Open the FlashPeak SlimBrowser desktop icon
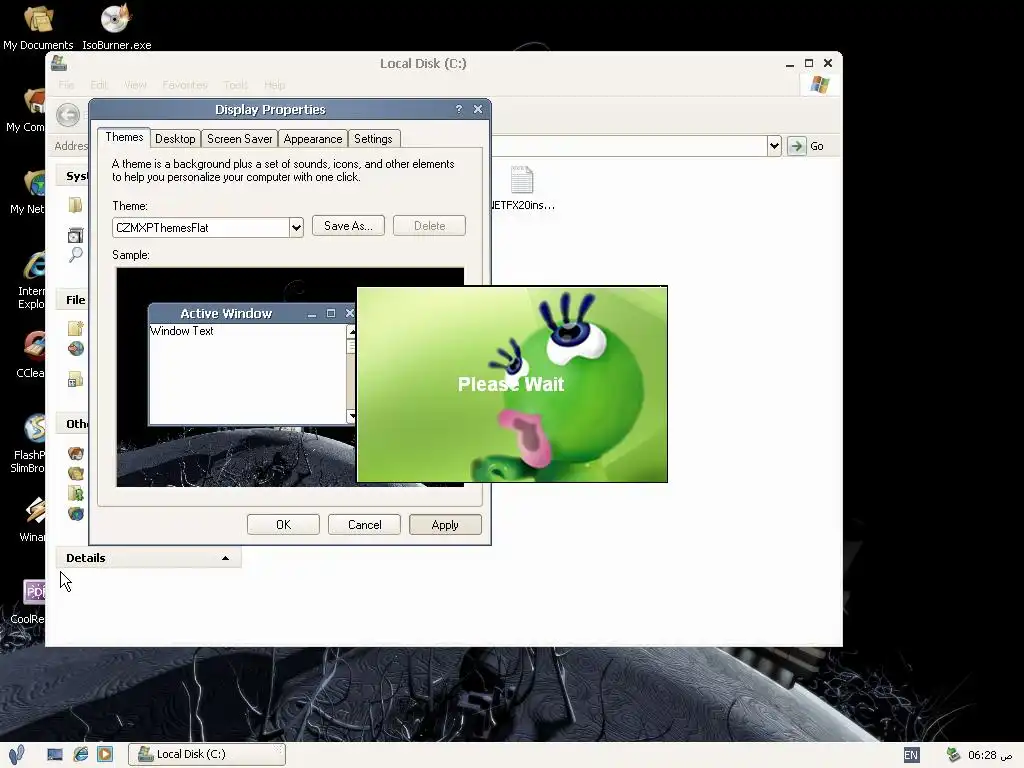 click(x=29, y=444)
